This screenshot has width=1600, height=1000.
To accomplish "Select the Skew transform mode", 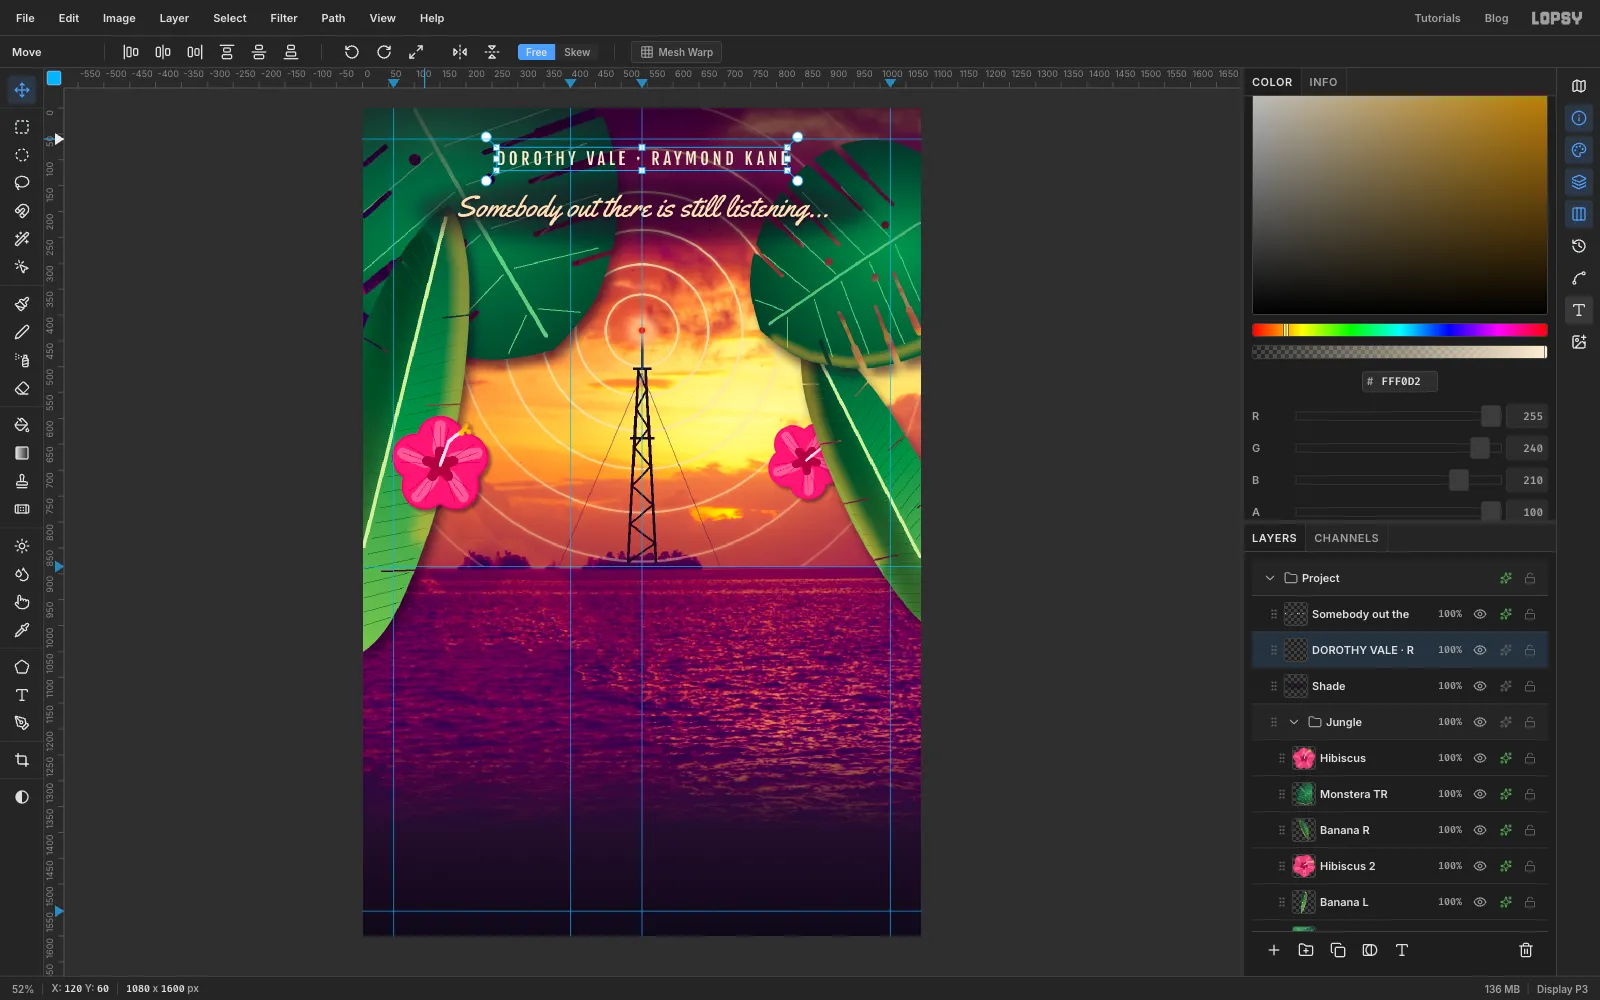I will [x=577, y=52].
